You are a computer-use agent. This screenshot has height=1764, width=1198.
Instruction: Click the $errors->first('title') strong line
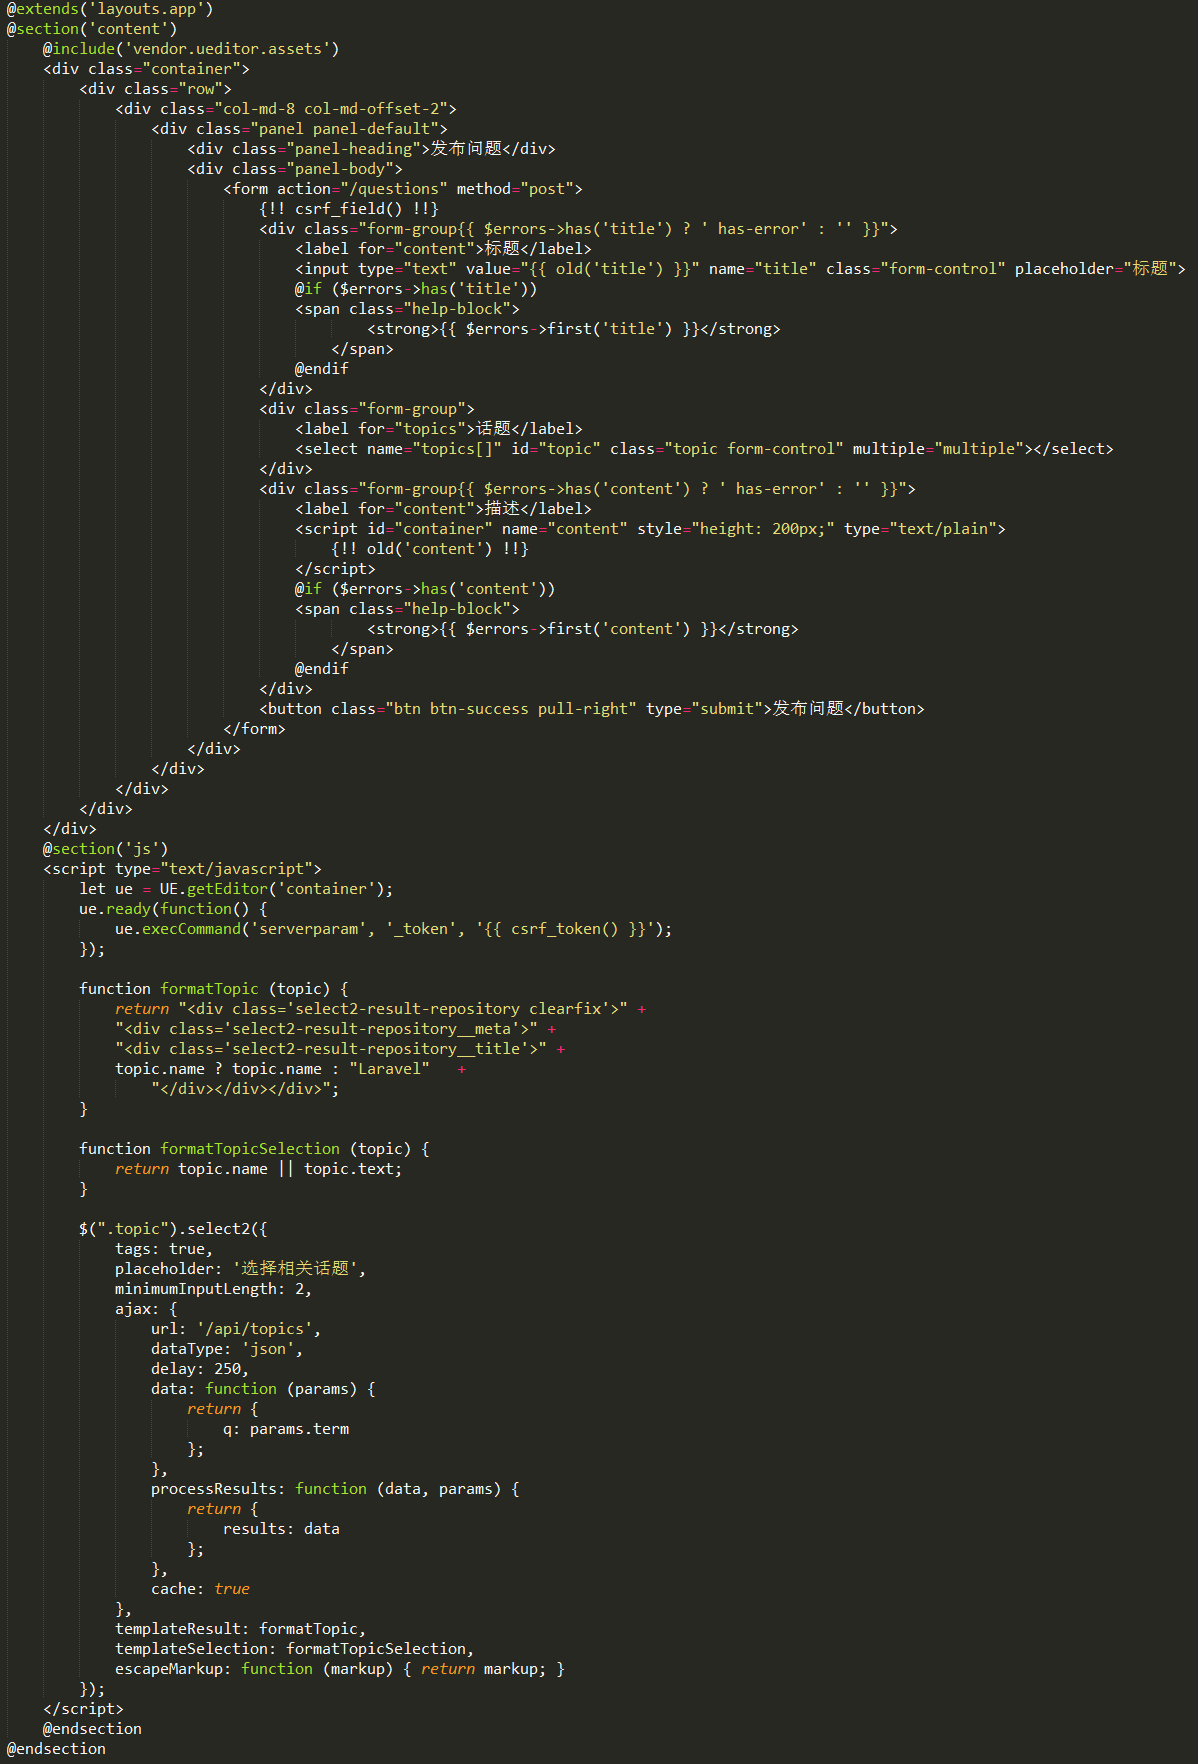pos(574,329)
